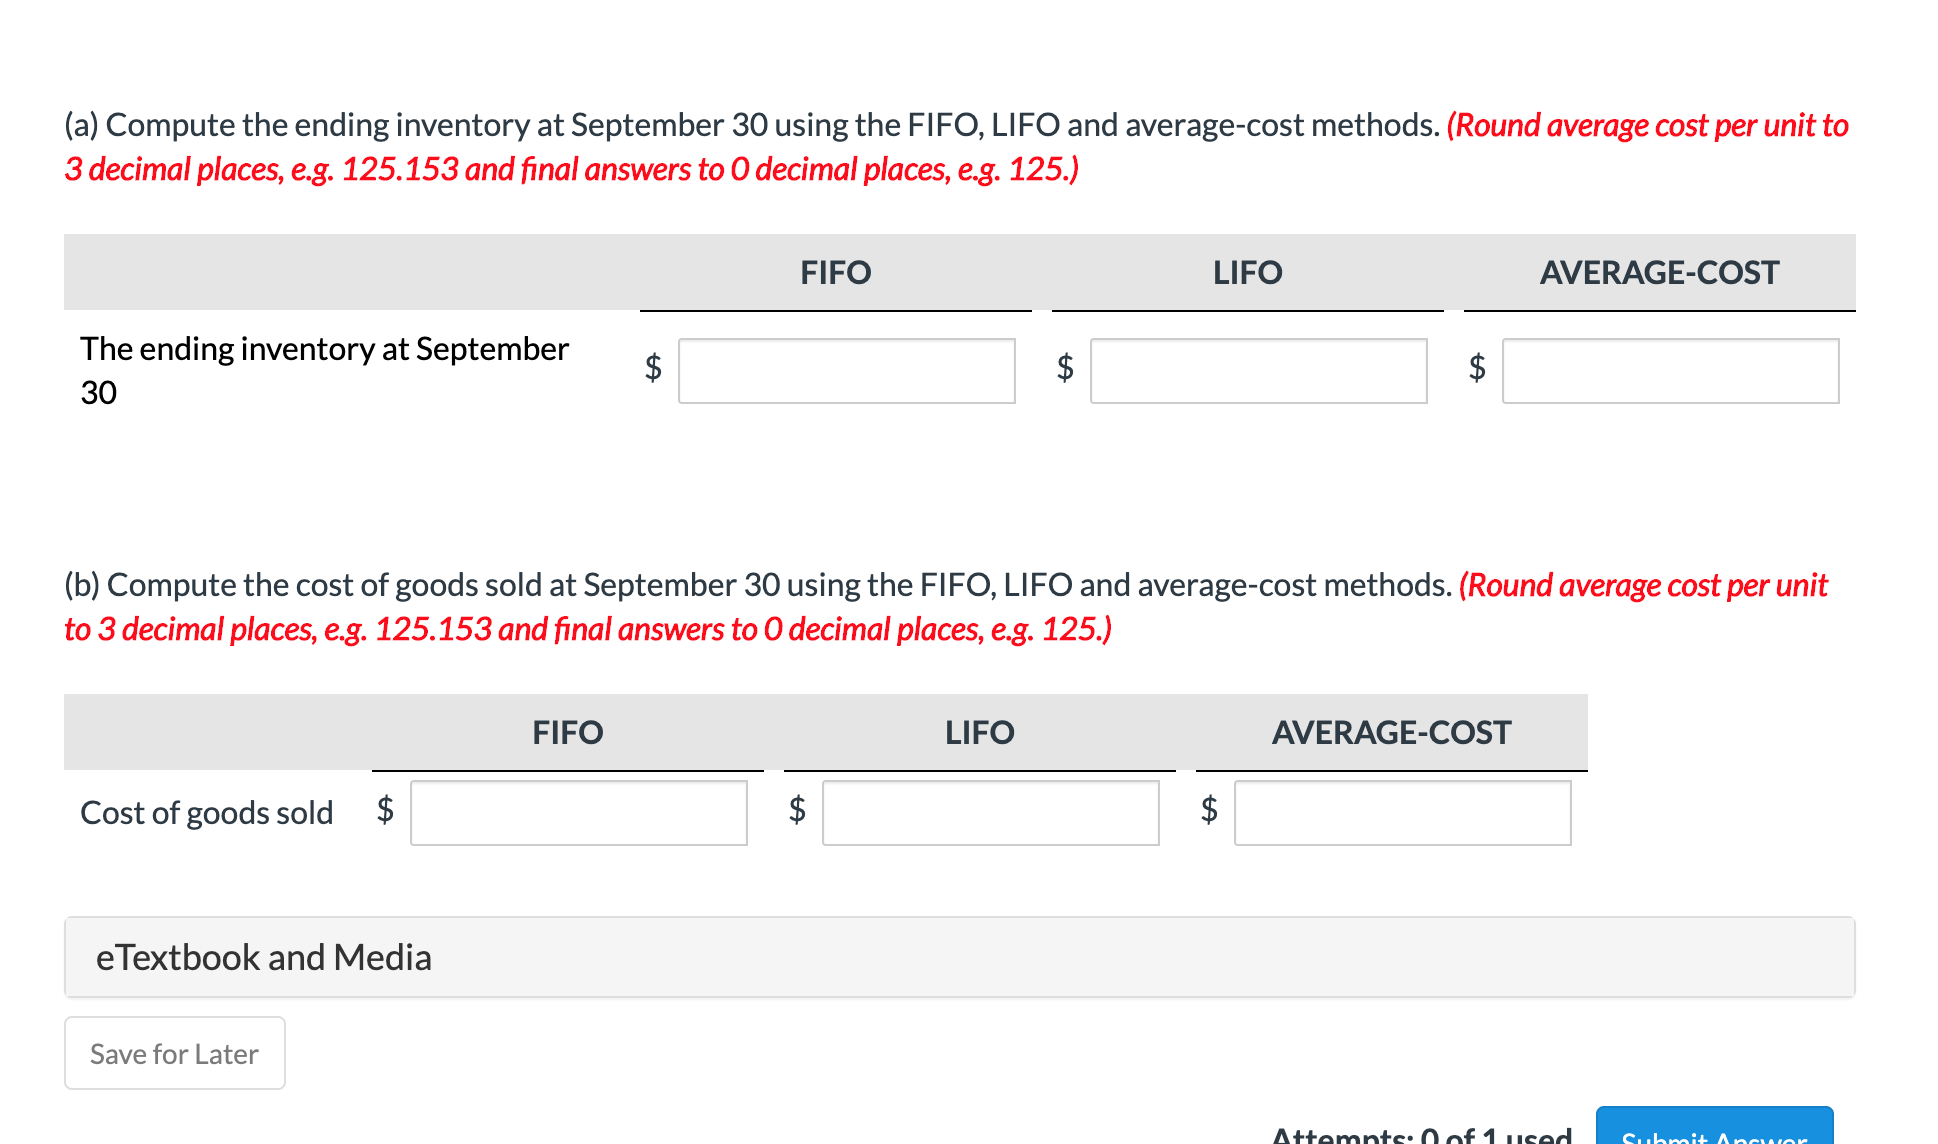Select the AVERAGE-COST header in part (b)
Image resolution: width=1938 pixels, height=1144 pixels.
coord(1391,732)
